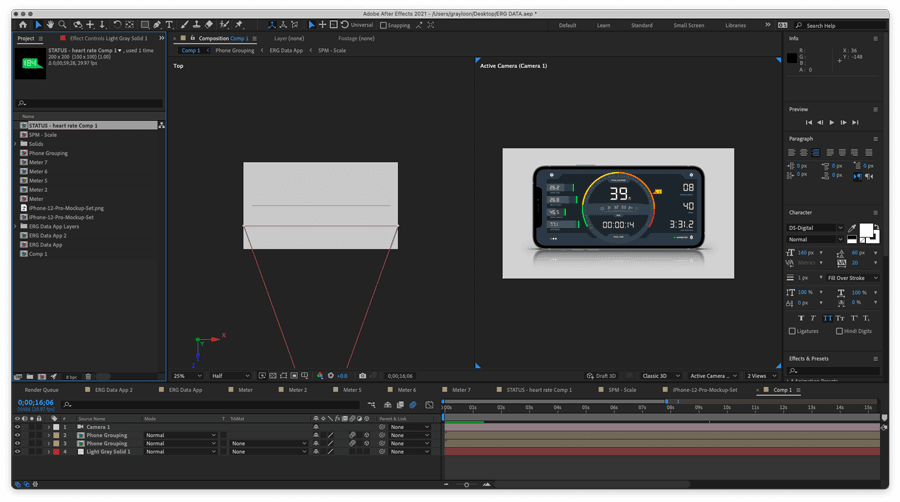Viewport: 900px width, 502px height.
Task: Select the Zoom magnifier tool
Action: 62,25
